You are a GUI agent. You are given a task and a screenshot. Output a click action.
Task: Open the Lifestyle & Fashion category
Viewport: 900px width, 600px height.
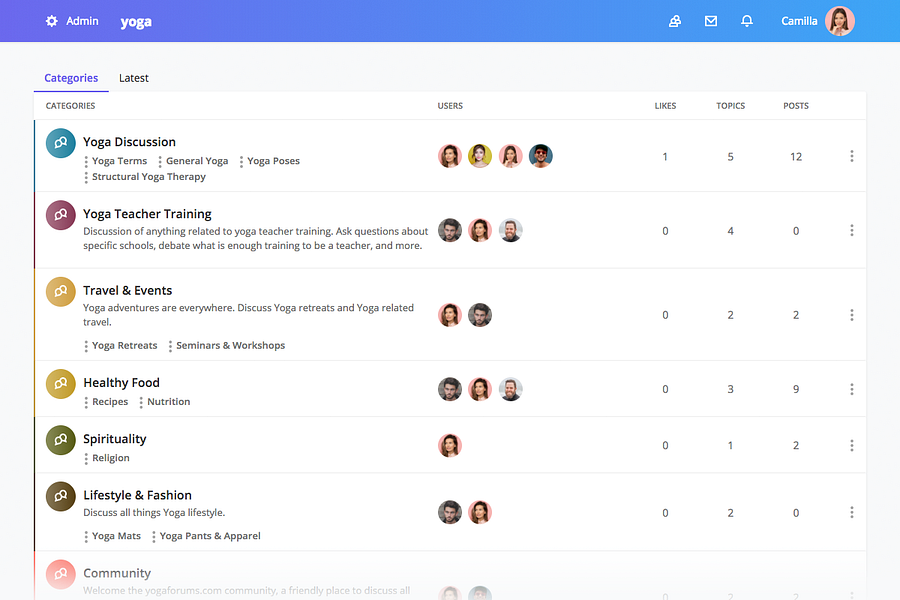(x=137, y=495)
